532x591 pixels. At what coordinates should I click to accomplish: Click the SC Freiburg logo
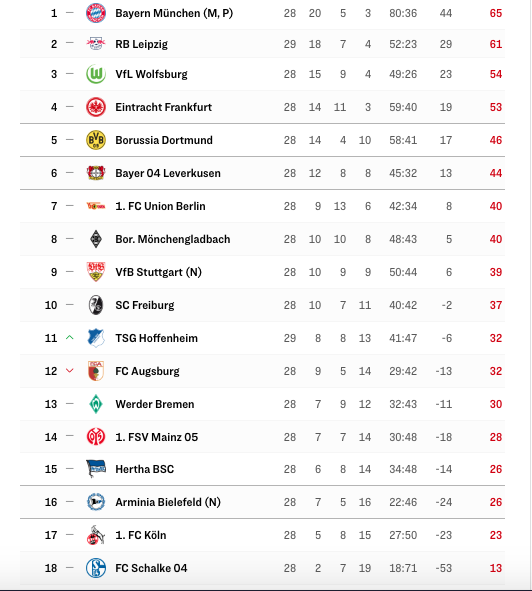[96, 305]
